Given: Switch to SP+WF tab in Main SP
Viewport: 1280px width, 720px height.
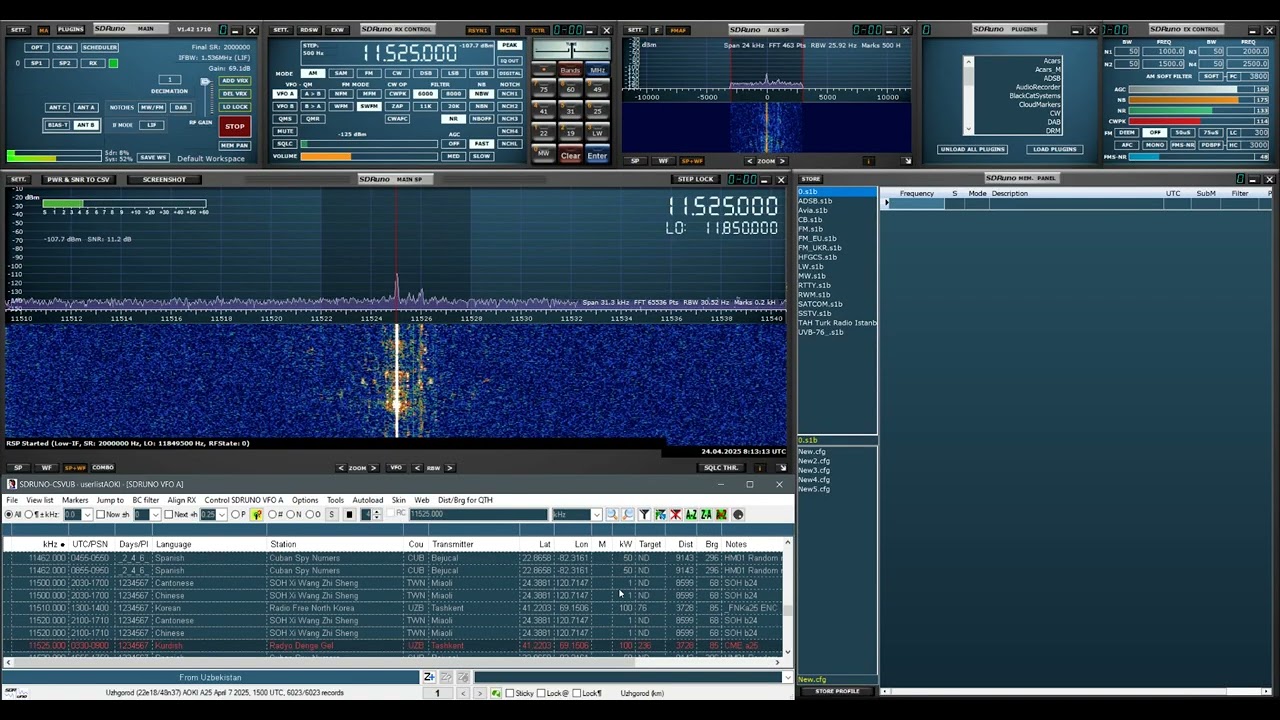Looking at the screenshot, I should pos(75,467).
